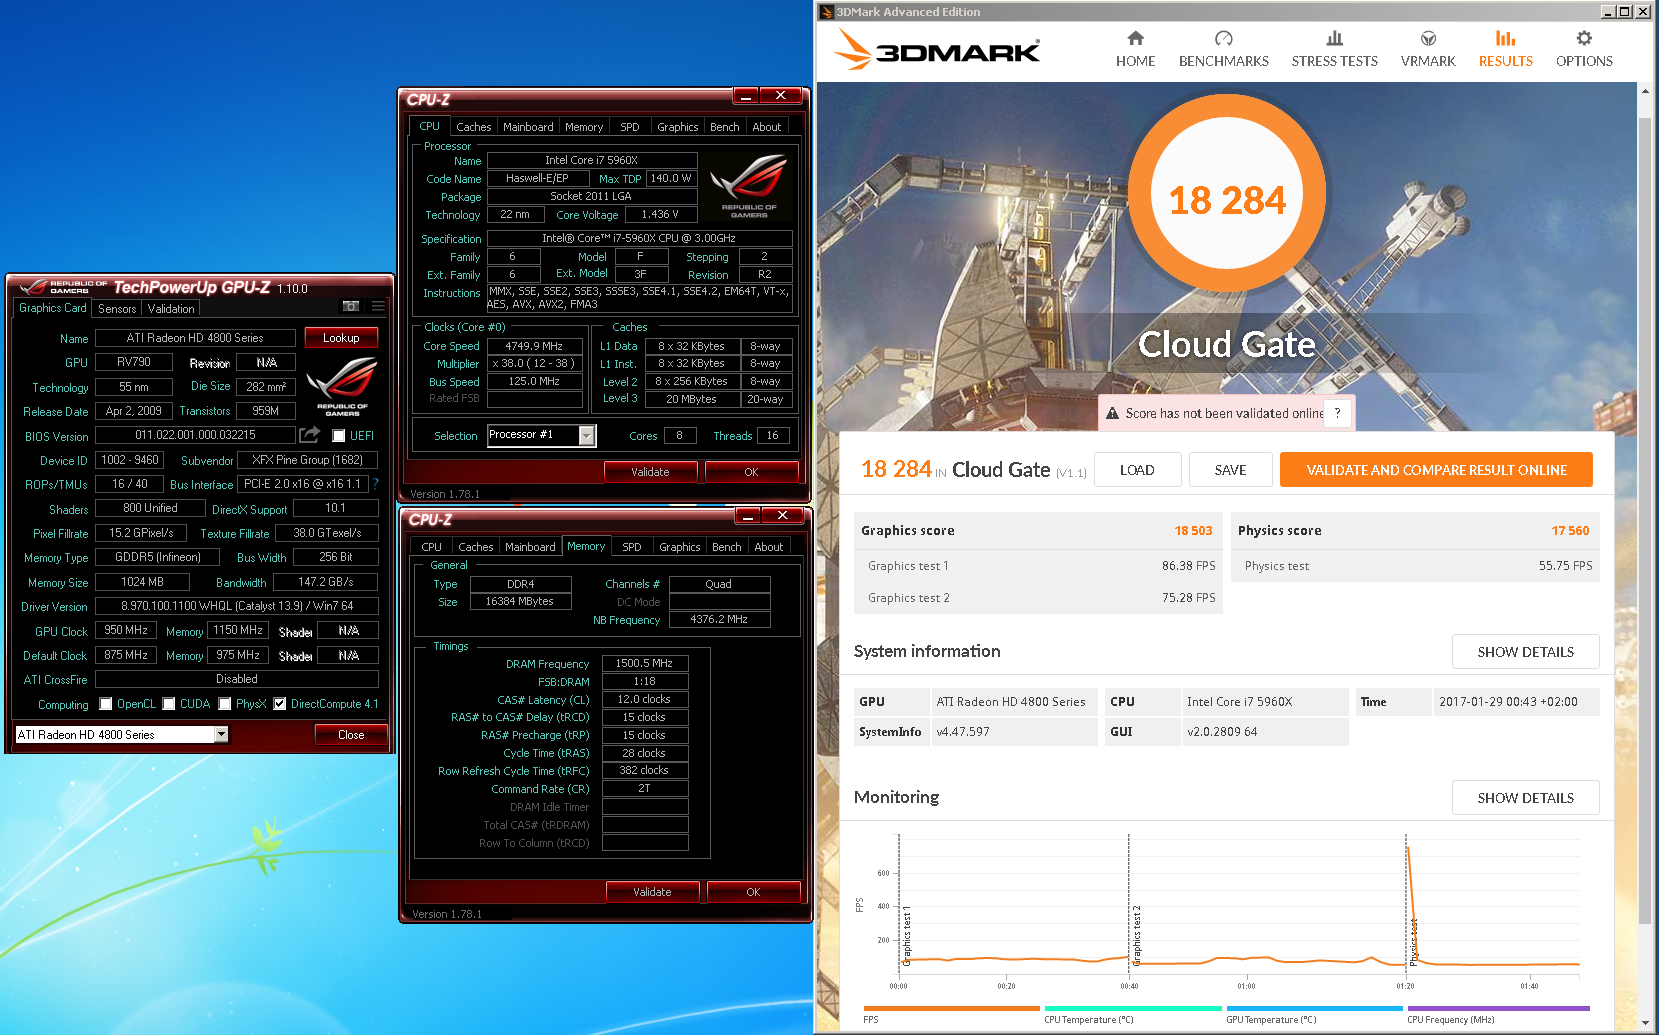Open About tab in upper CPU-Z window
The width and height of the screenshot is (1659, 1035).
pyautogui.click(x=766, y=127)
